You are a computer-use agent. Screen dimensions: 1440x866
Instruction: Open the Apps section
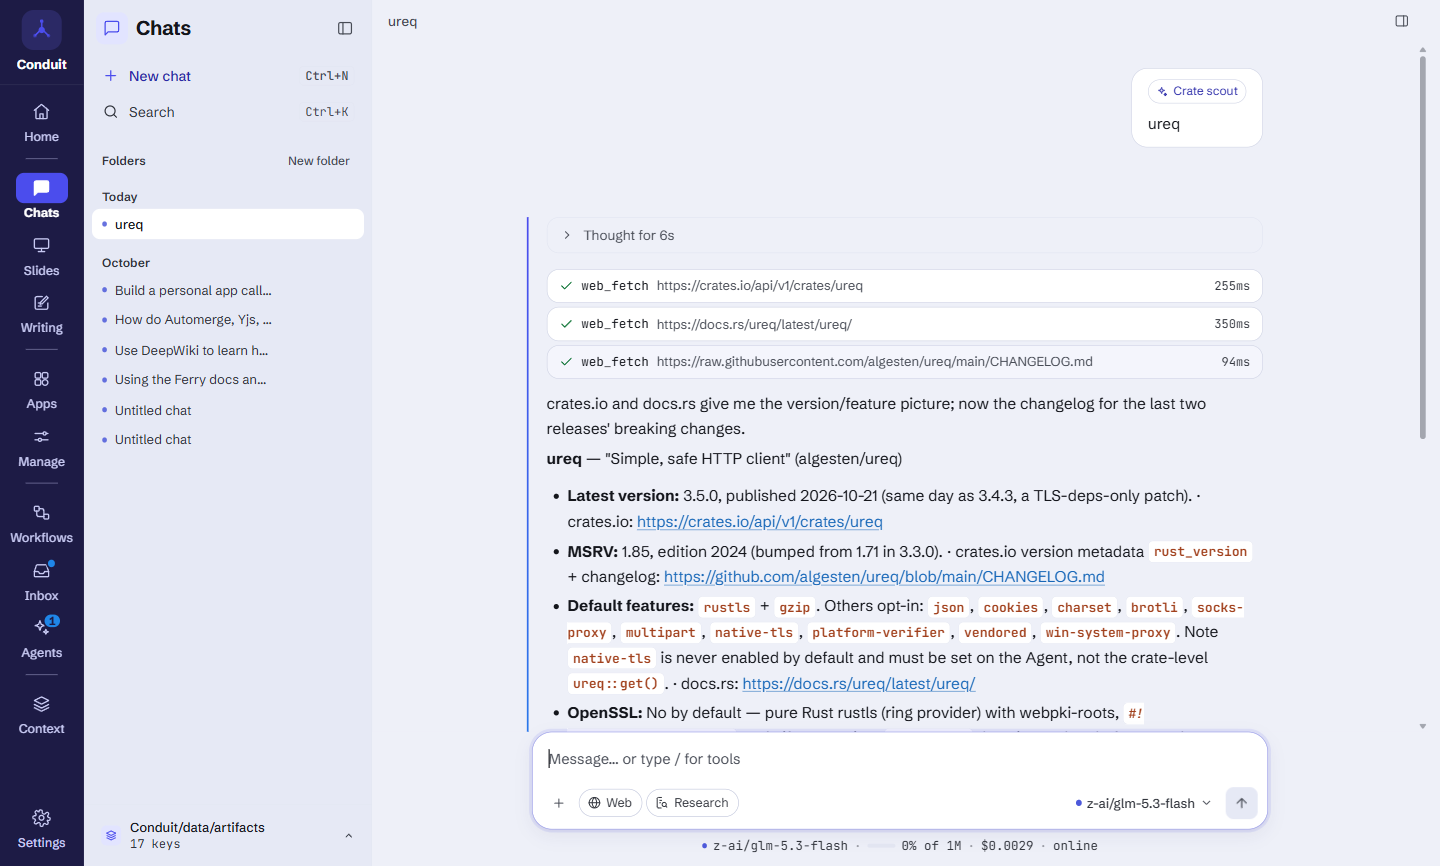point(41,390)
